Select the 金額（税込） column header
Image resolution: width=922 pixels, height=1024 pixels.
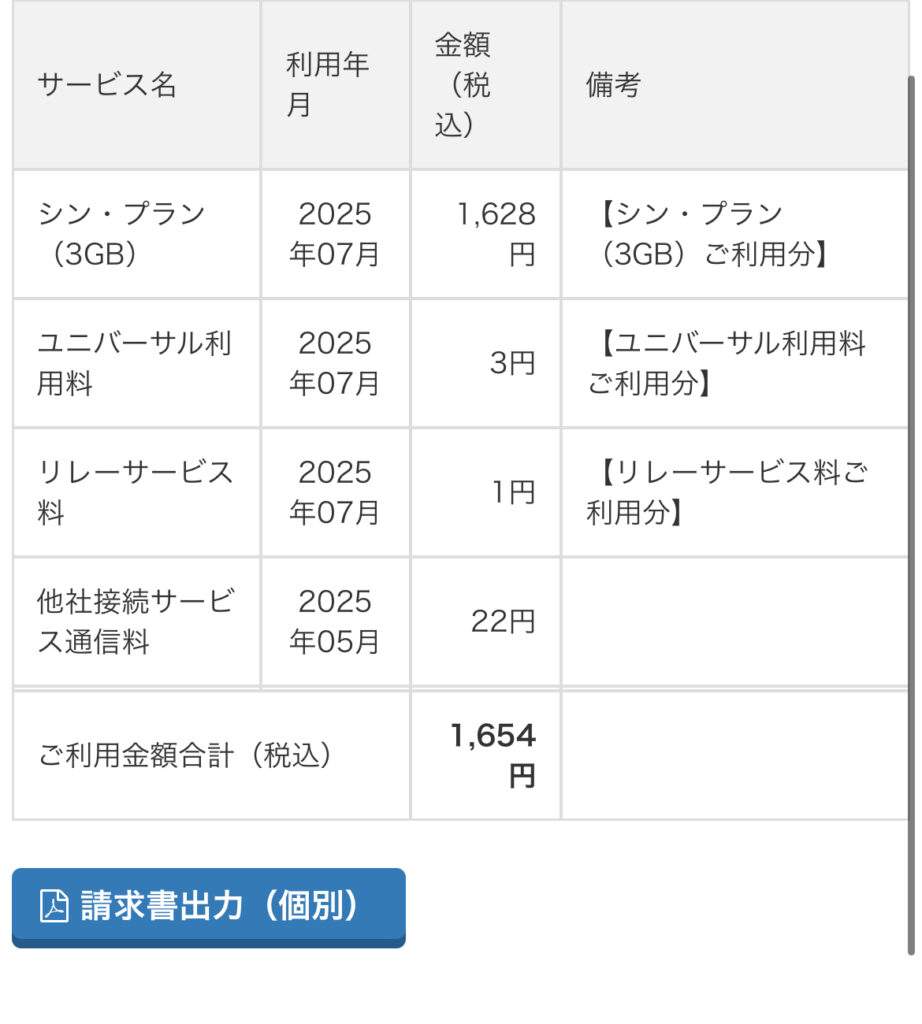pyautogui.click(x=486, y=85)
